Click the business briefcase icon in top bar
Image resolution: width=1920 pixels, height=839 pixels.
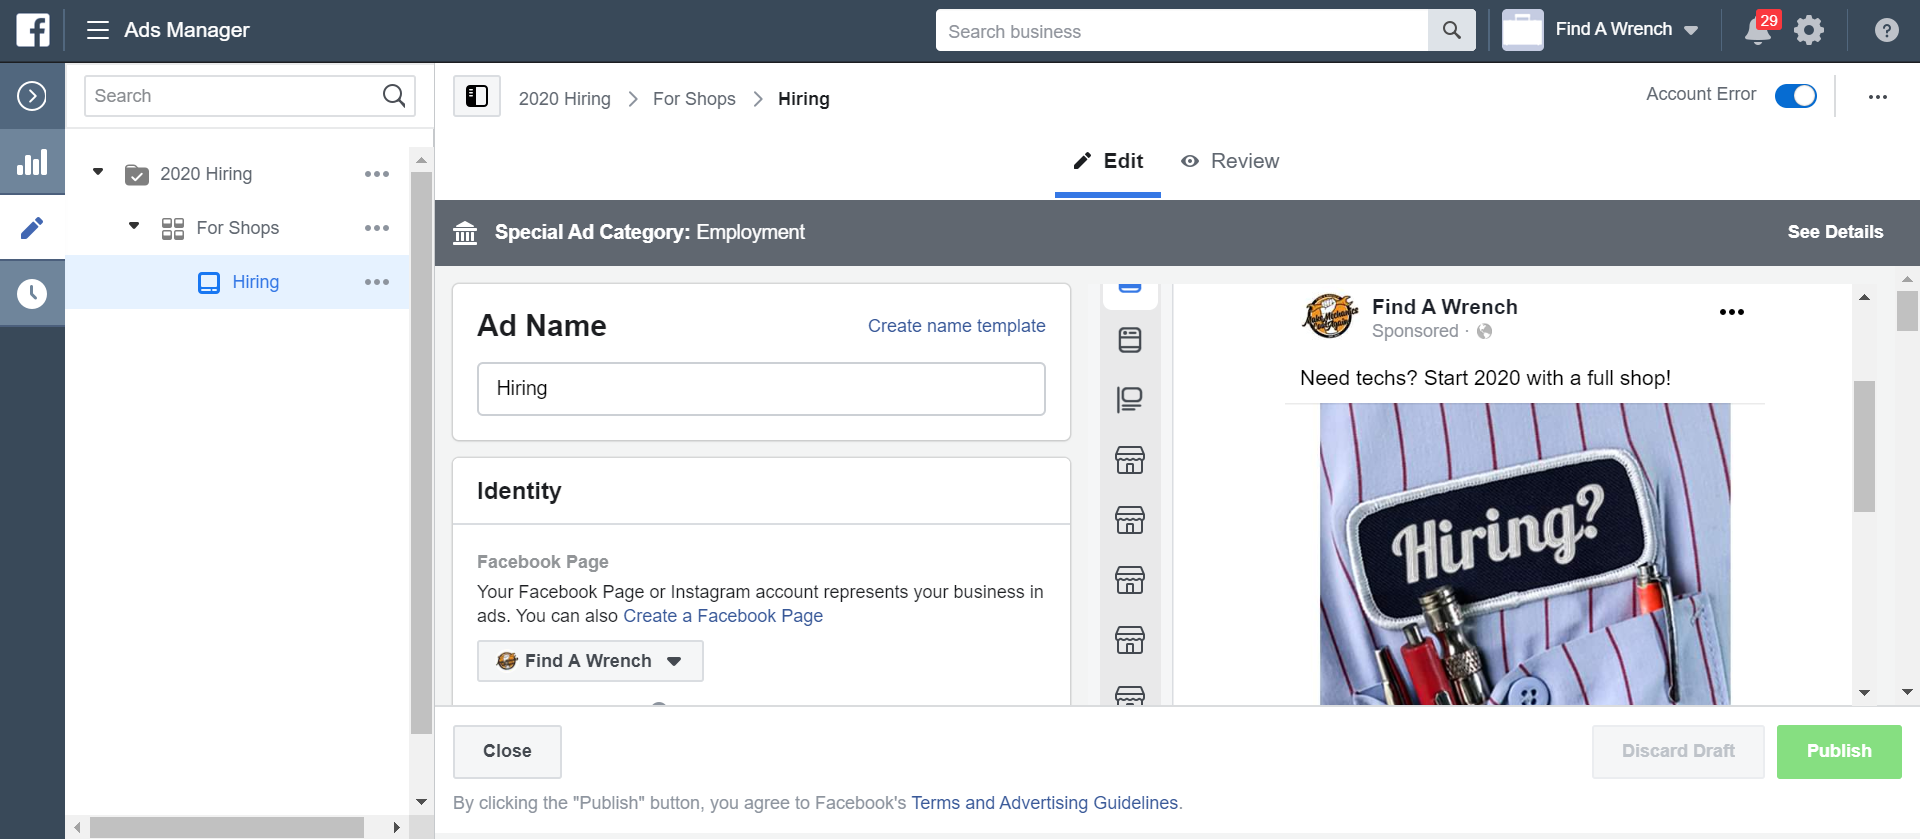[1522, 30]
